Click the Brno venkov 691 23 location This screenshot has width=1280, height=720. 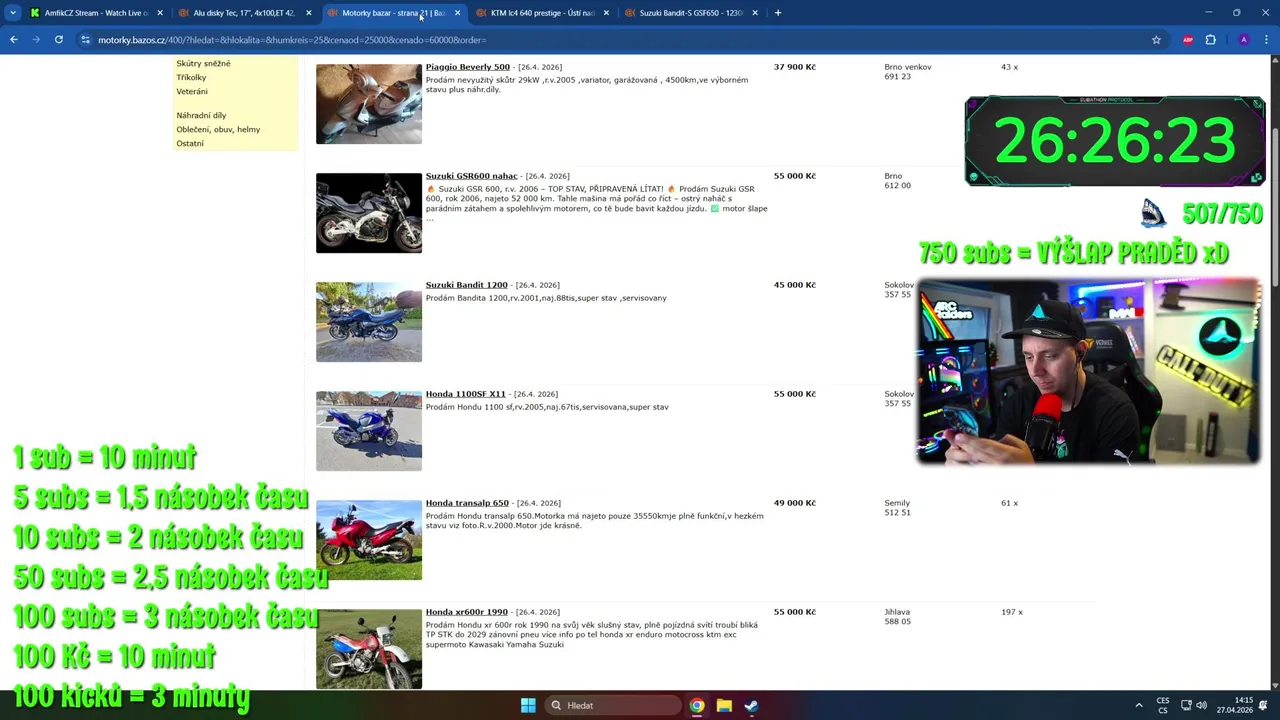point(907,72)
